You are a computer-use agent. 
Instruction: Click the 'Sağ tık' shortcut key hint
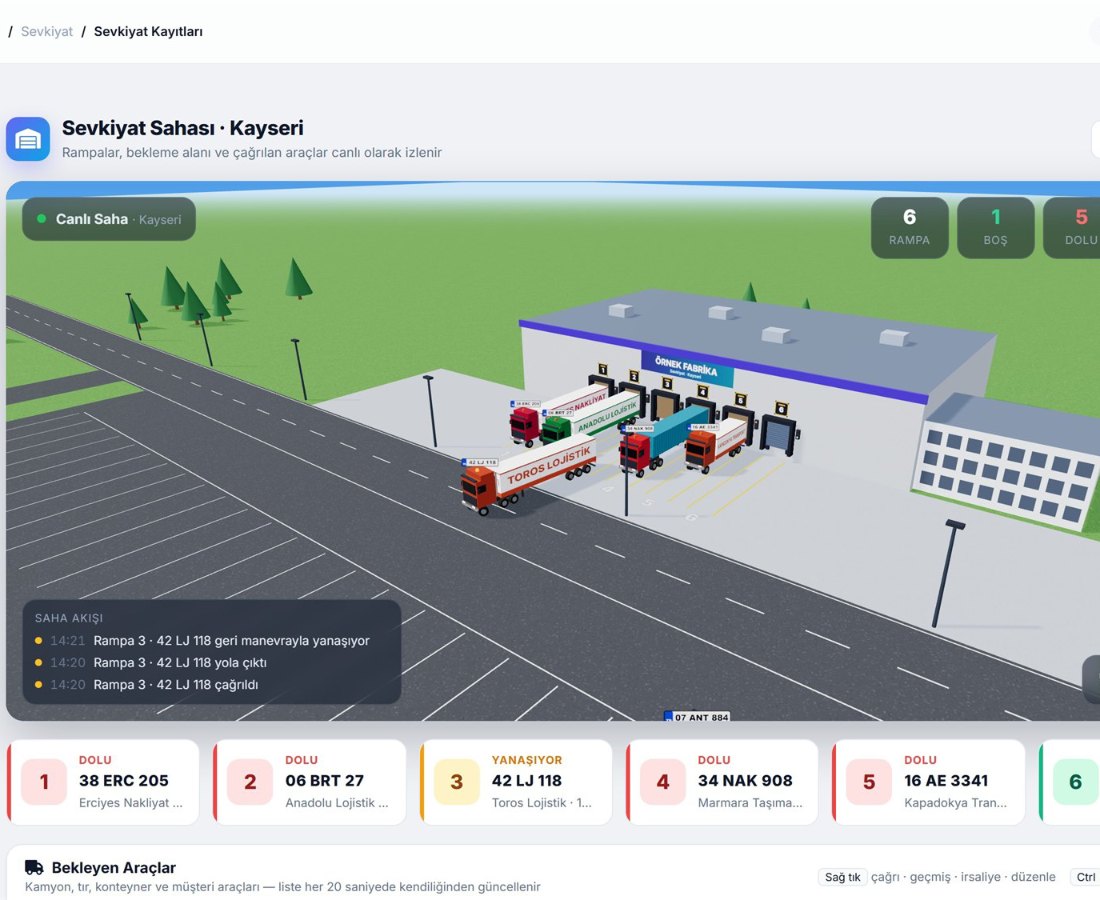pos(843,877)
